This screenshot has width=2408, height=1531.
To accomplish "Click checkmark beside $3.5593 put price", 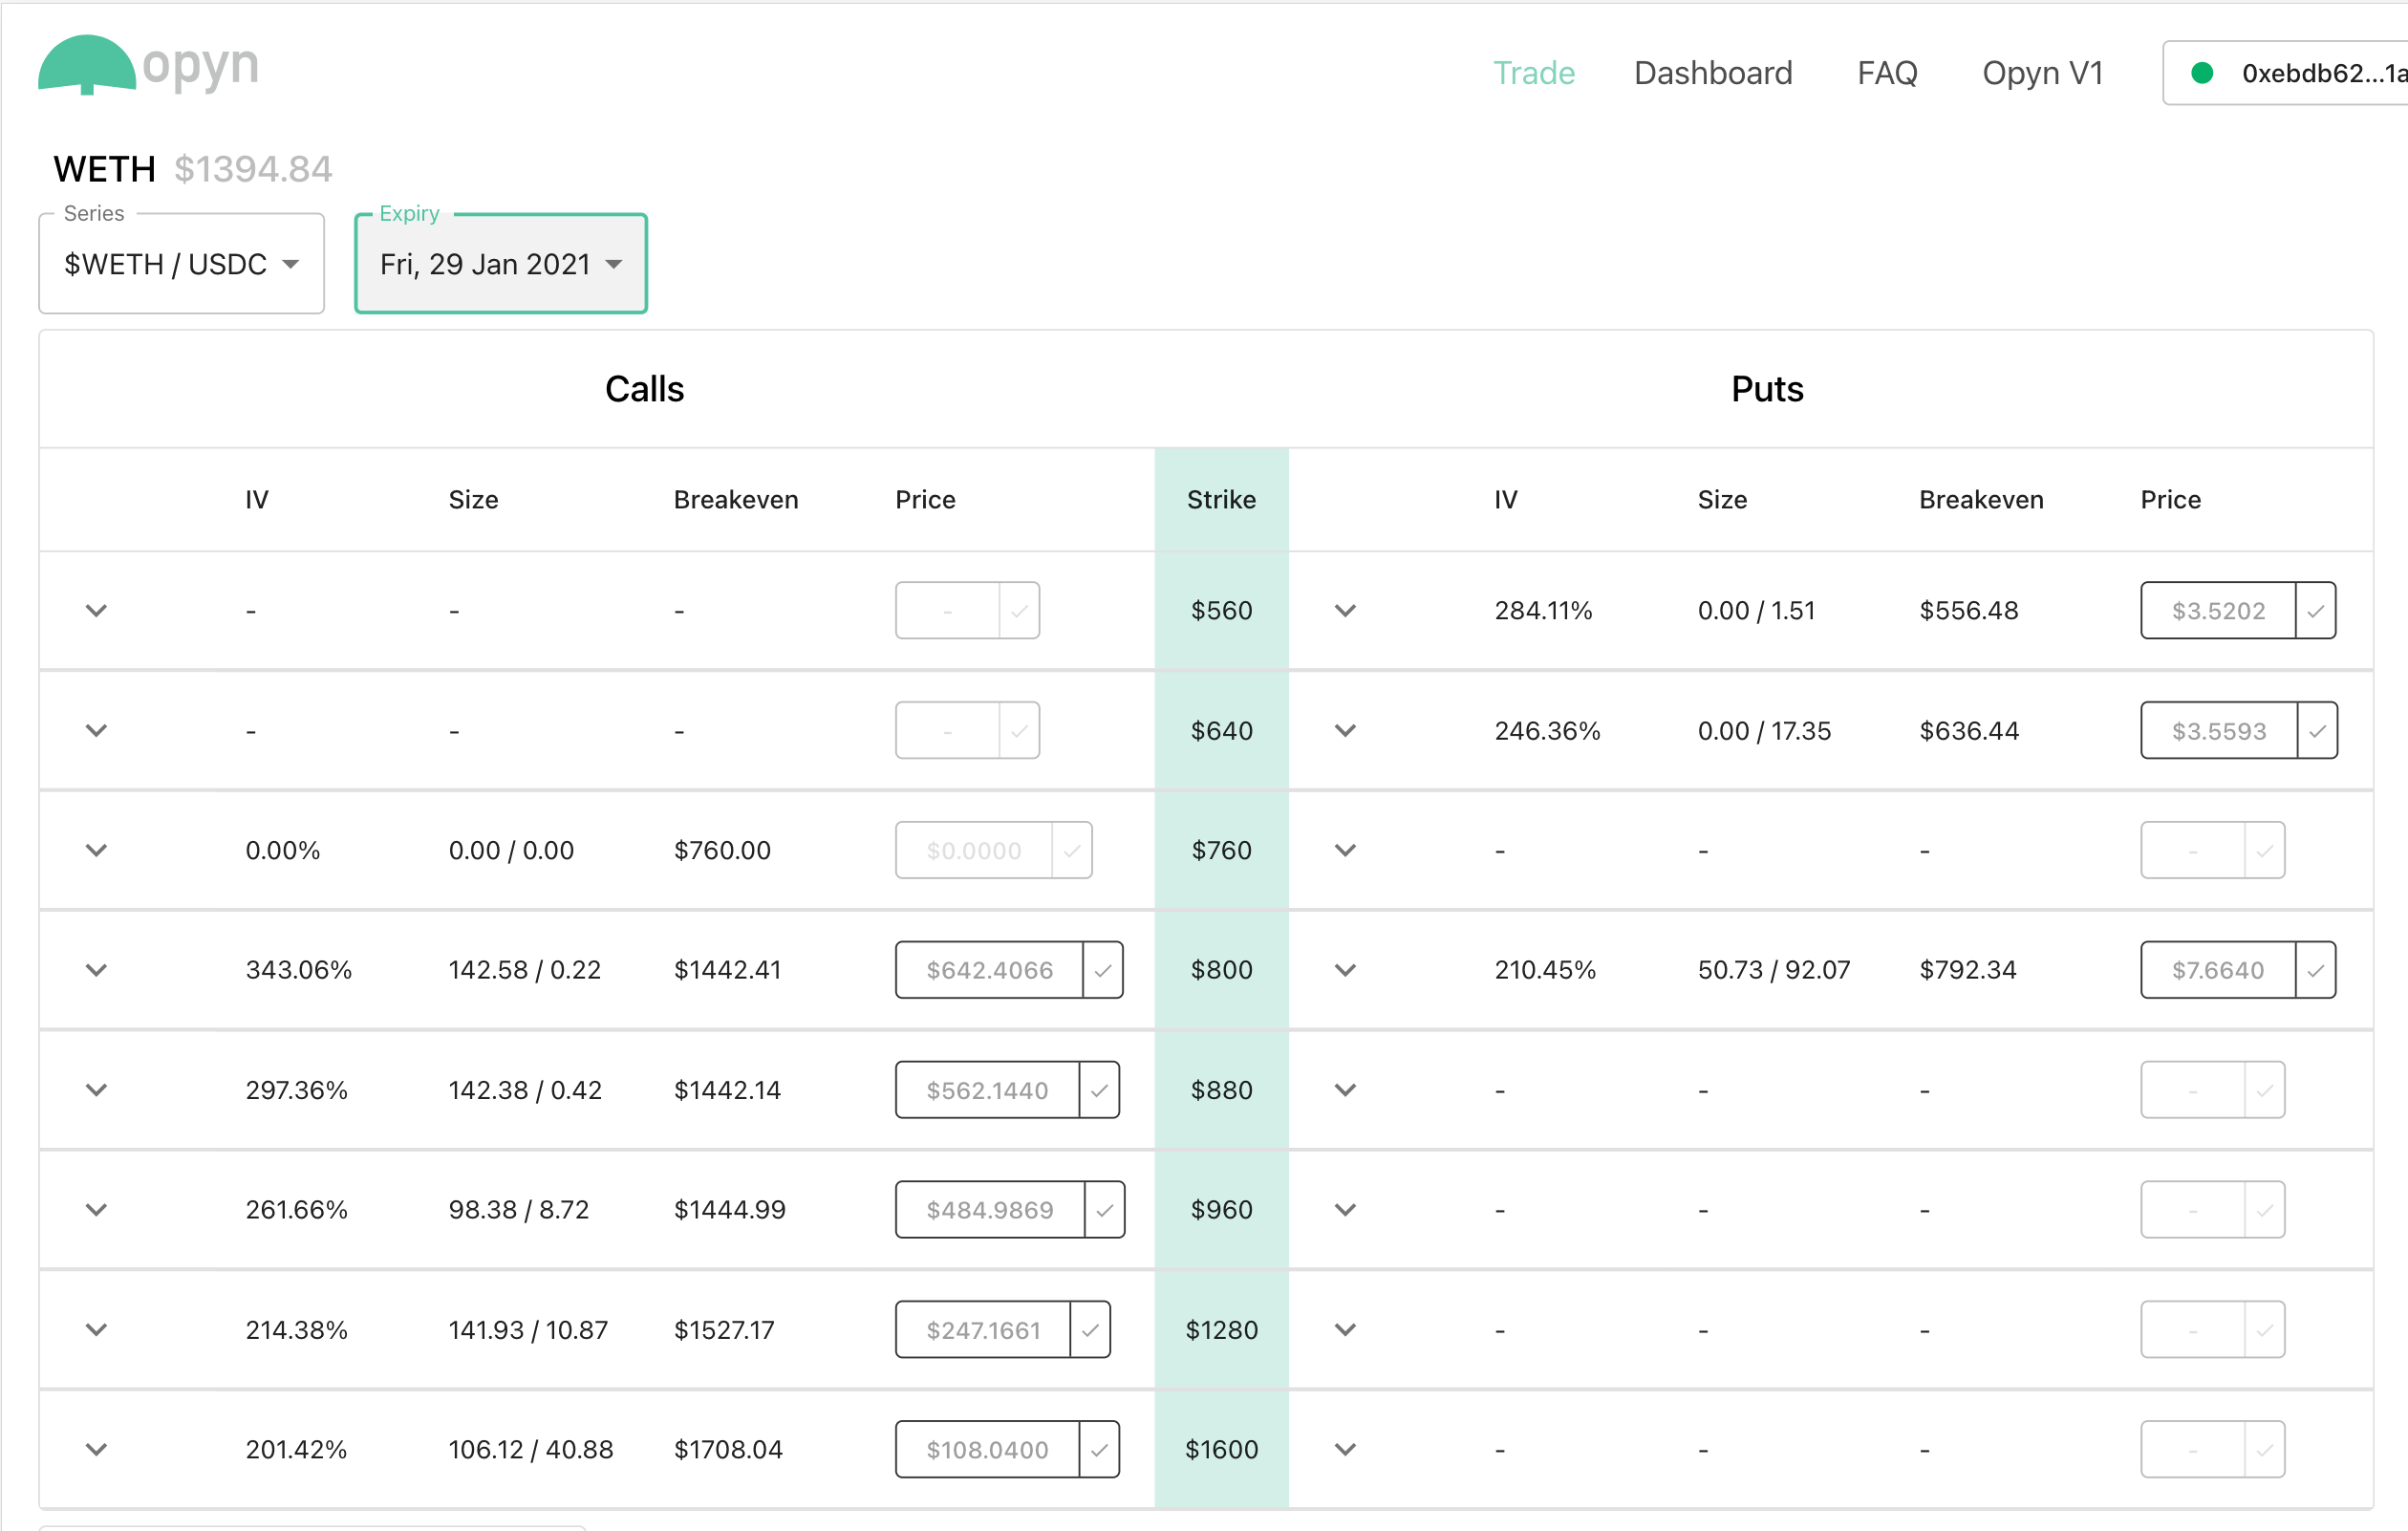I will (x=2317, y=731).
